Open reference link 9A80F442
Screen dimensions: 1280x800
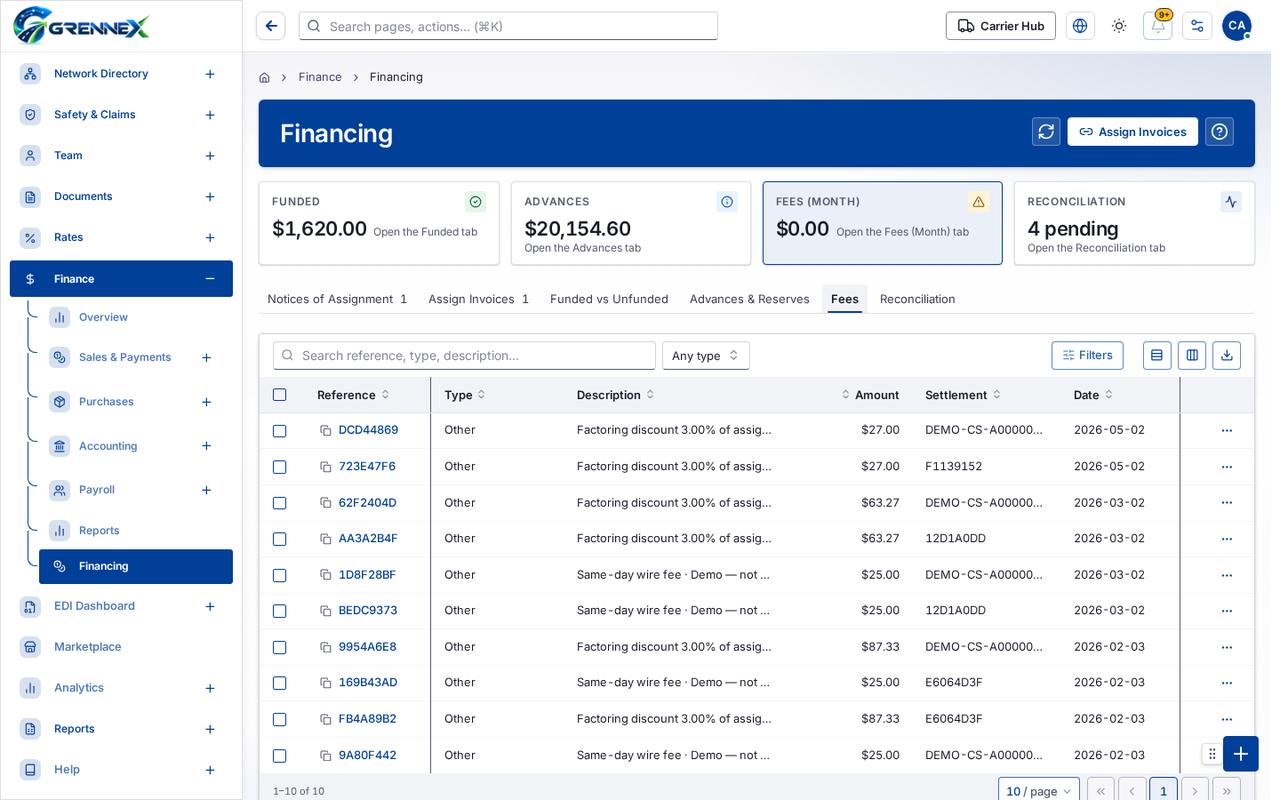367,755
